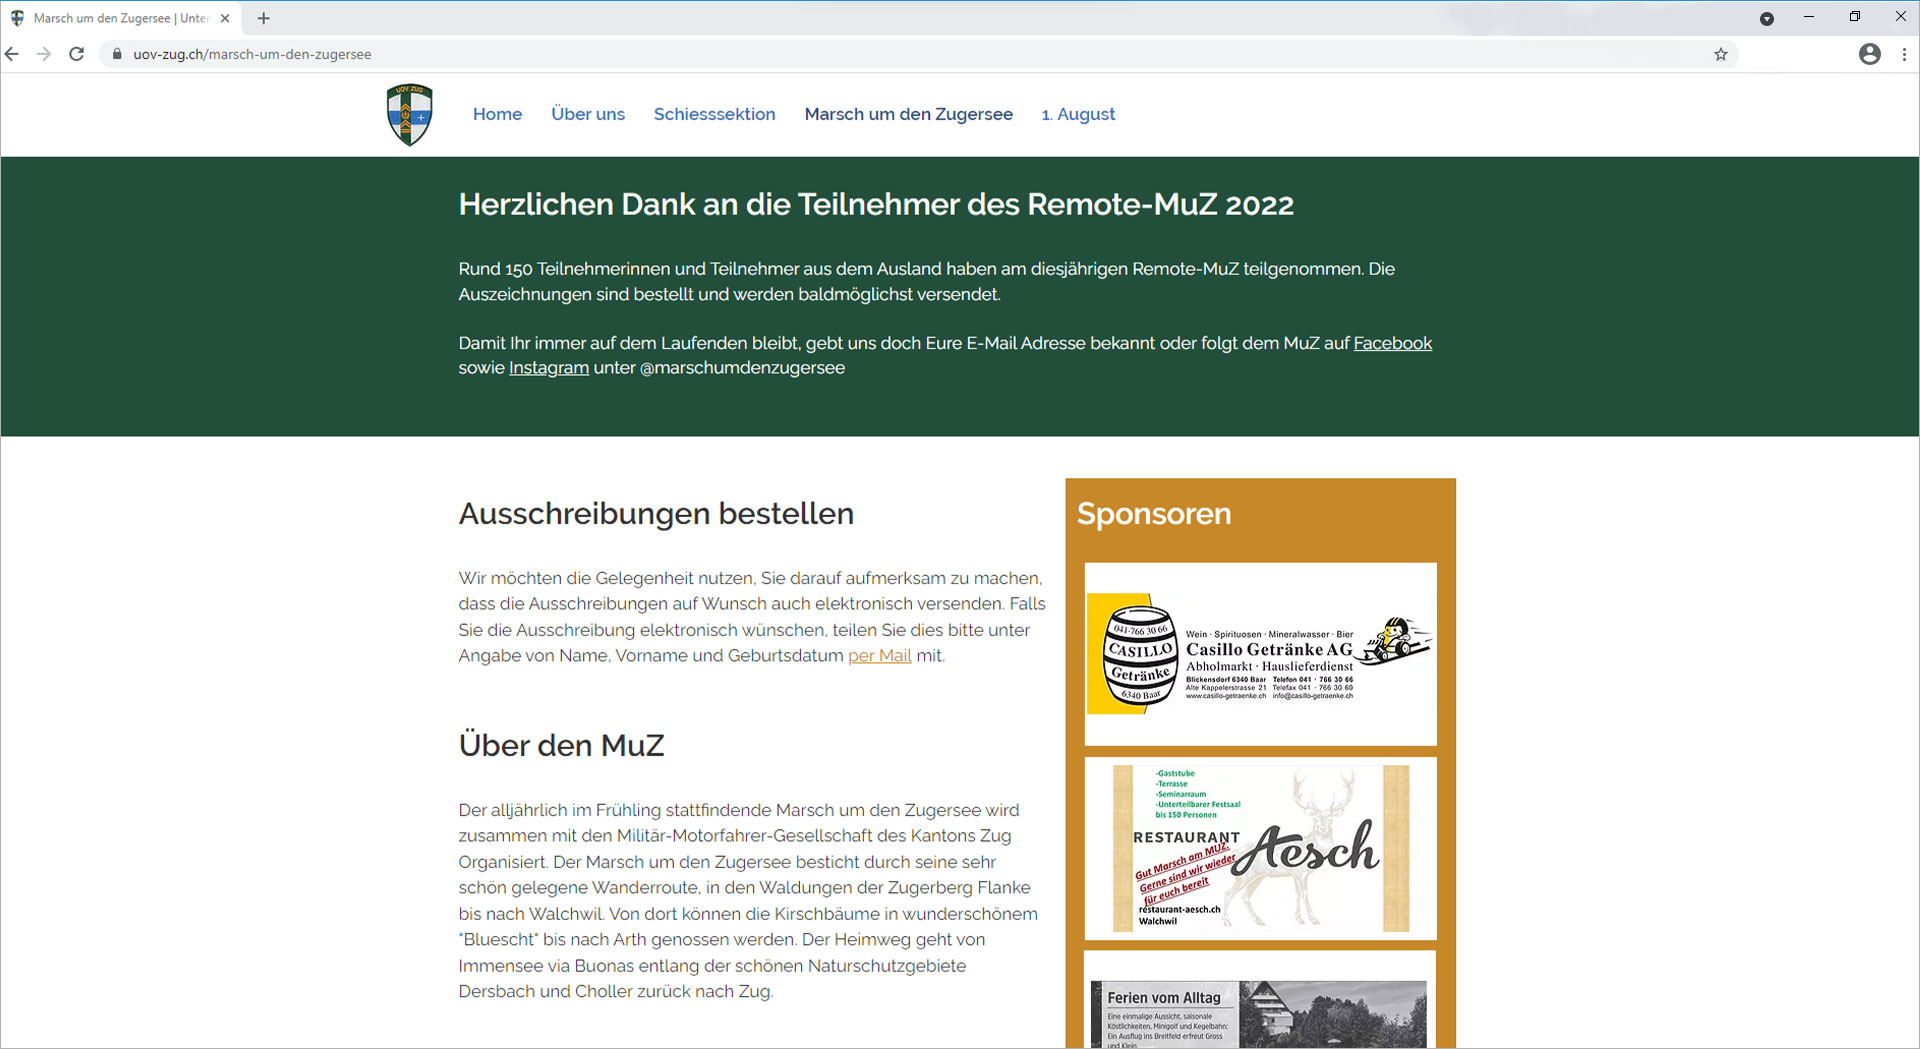Follow the Facebook link
Image resolution: width=1920 pixels, height=1049 pixels.
coord(1392,343)
